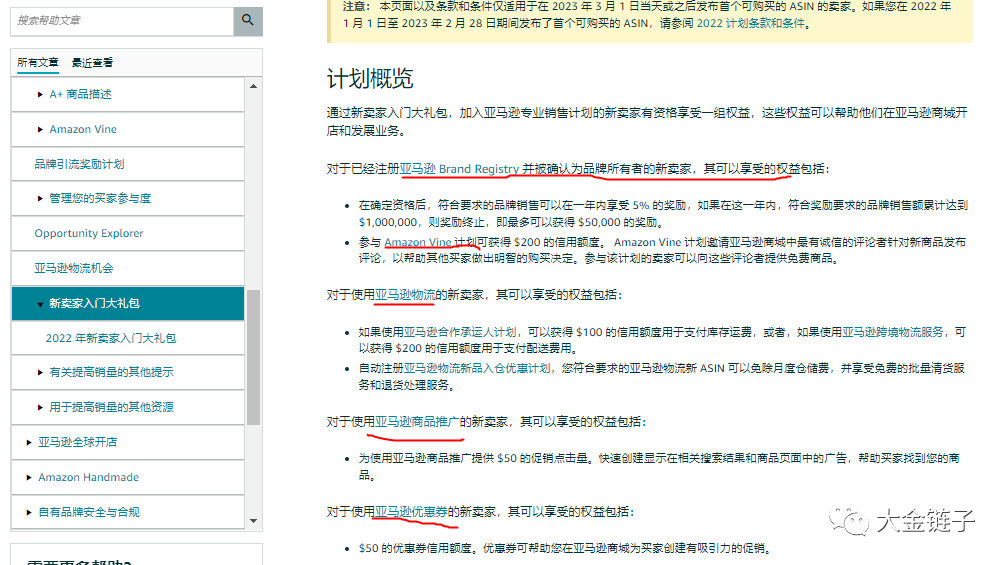Screen dimensions: 1008x565
Task: Open 有关提高销量的其他提示 sidebar item
Action: coord(111,372)
